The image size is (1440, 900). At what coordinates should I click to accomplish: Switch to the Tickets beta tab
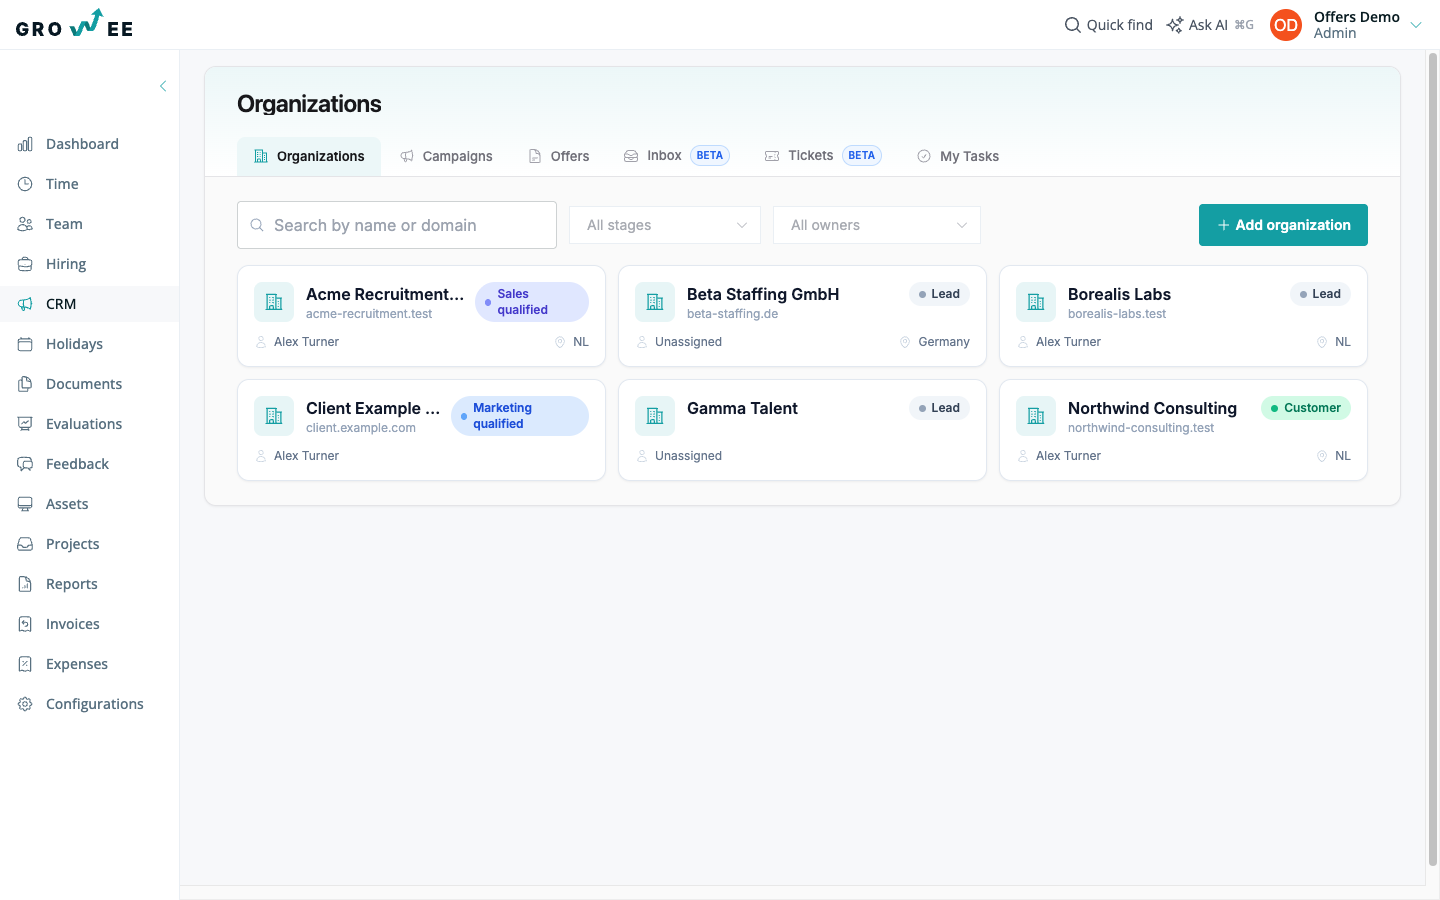[x=823, y=156]
